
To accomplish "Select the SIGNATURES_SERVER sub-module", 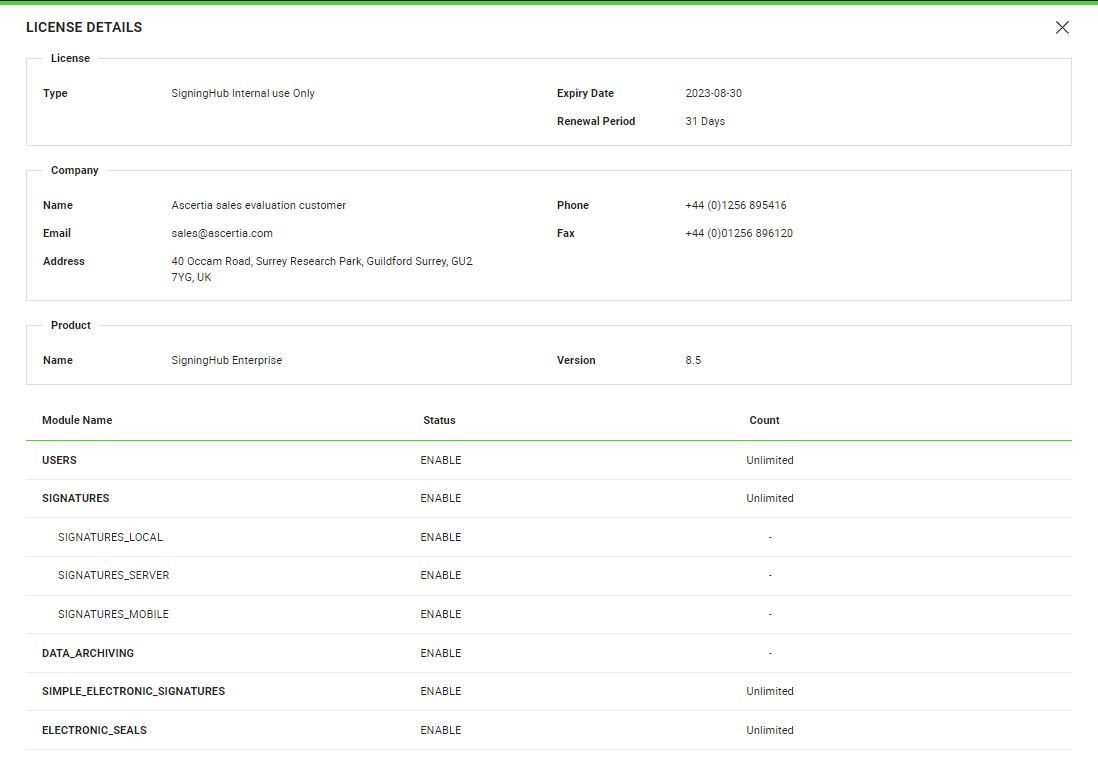I will click(113, 575).
